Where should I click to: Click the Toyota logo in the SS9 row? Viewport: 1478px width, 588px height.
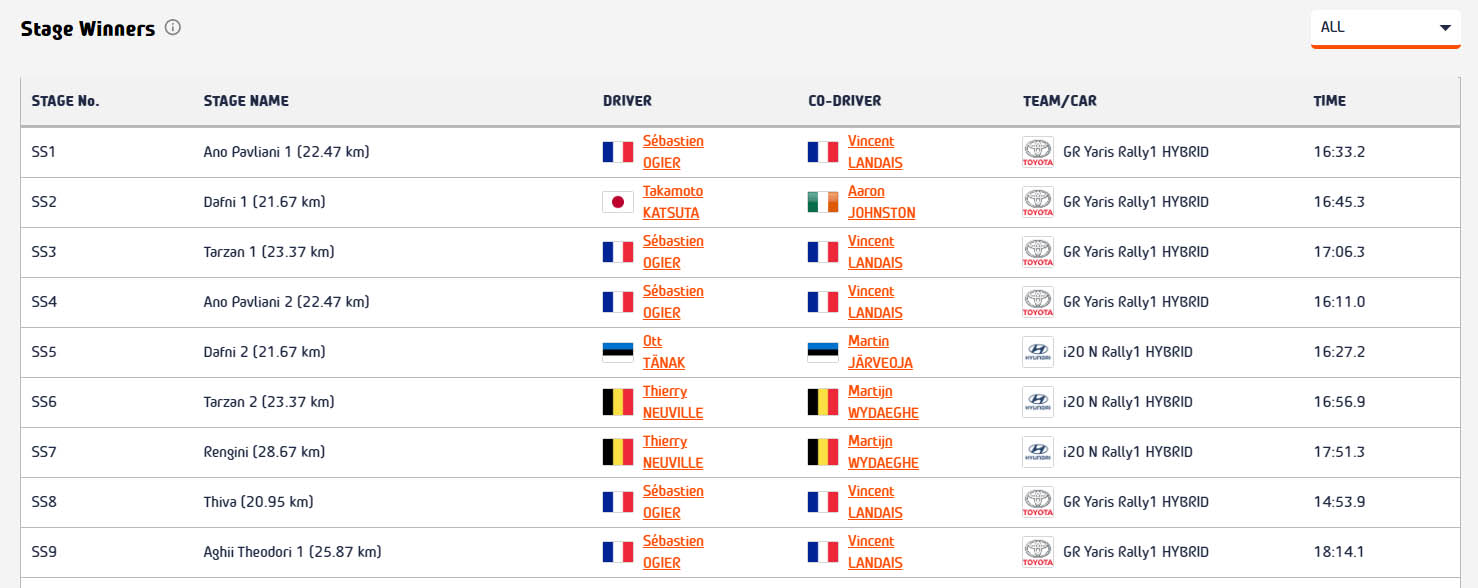(x=1037, y=552)
